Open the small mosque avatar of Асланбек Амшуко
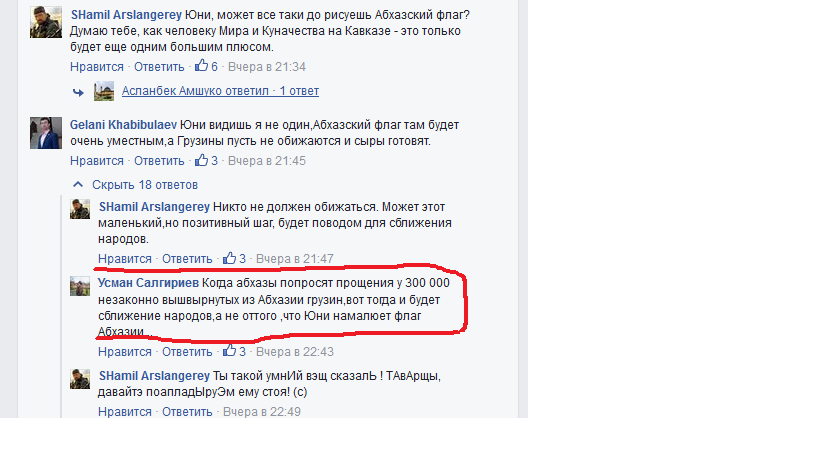Image resolution: width=819 pixels, height=460 pixels. 104,91
